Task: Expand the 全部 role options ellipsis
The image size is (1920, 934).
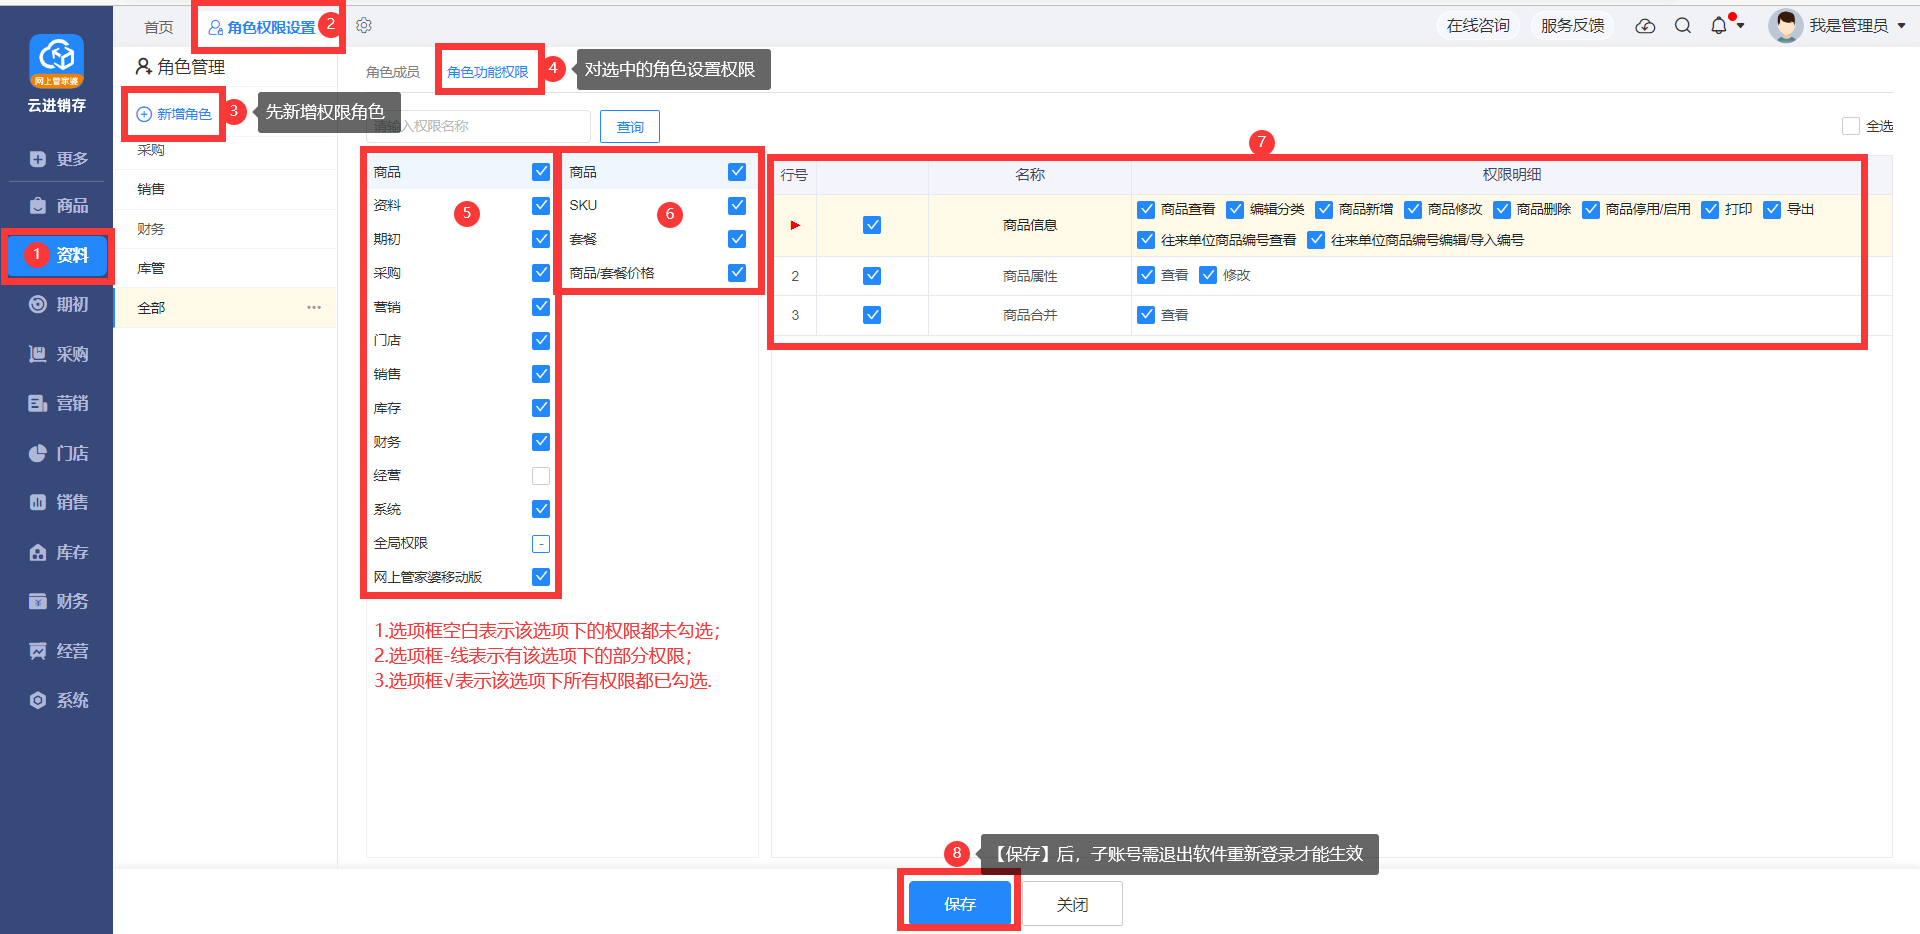Action: click(314, 308)
